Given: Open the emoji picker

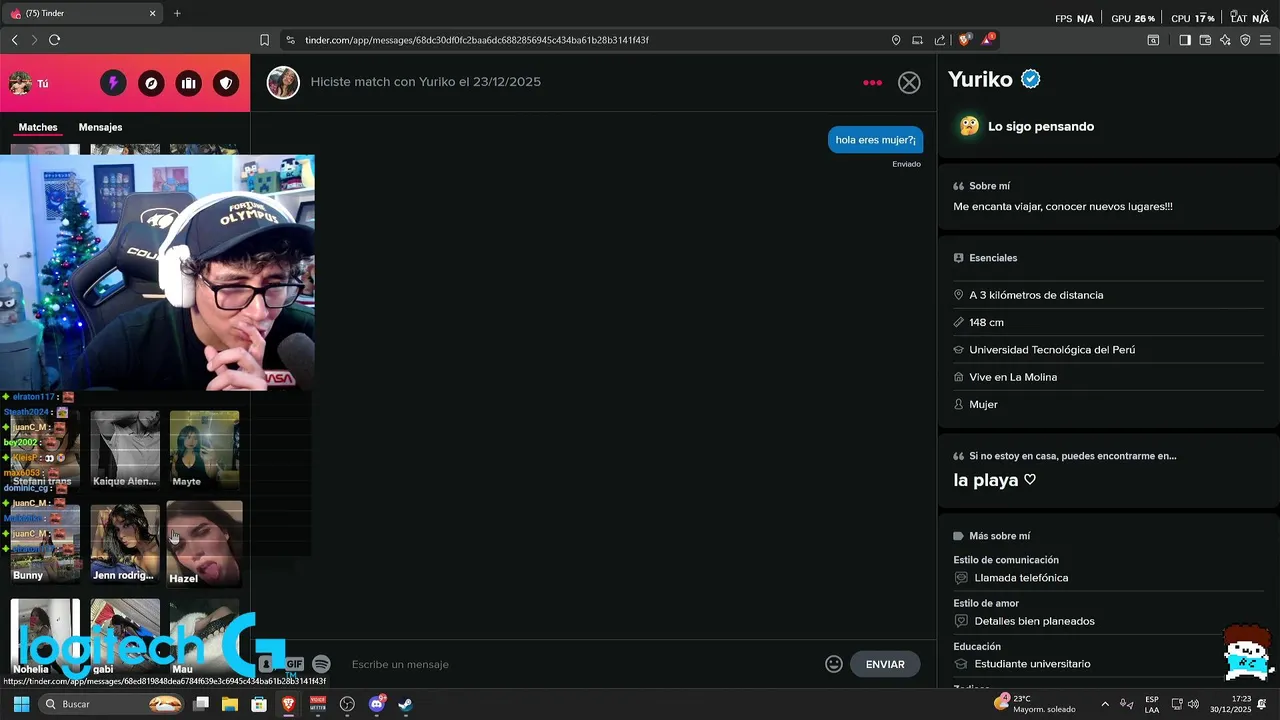Looking at the screenshot, I should pos(834,664).
